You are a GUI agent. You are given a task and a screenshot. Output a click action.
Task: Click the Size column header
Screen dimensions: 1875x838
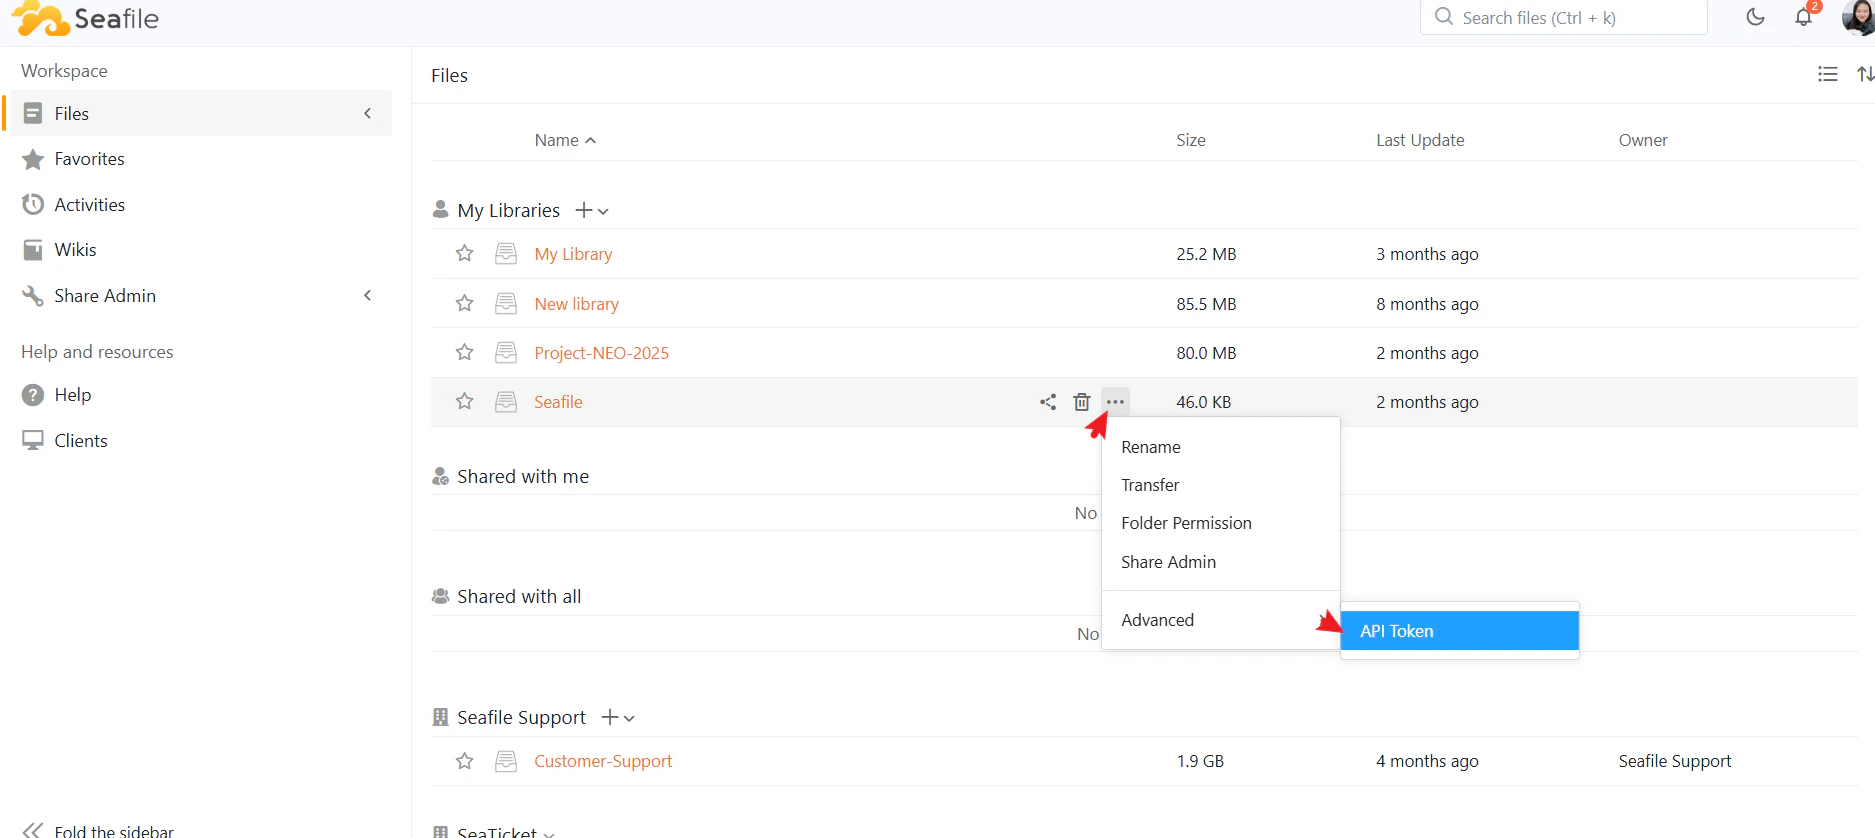(1190, 140)
